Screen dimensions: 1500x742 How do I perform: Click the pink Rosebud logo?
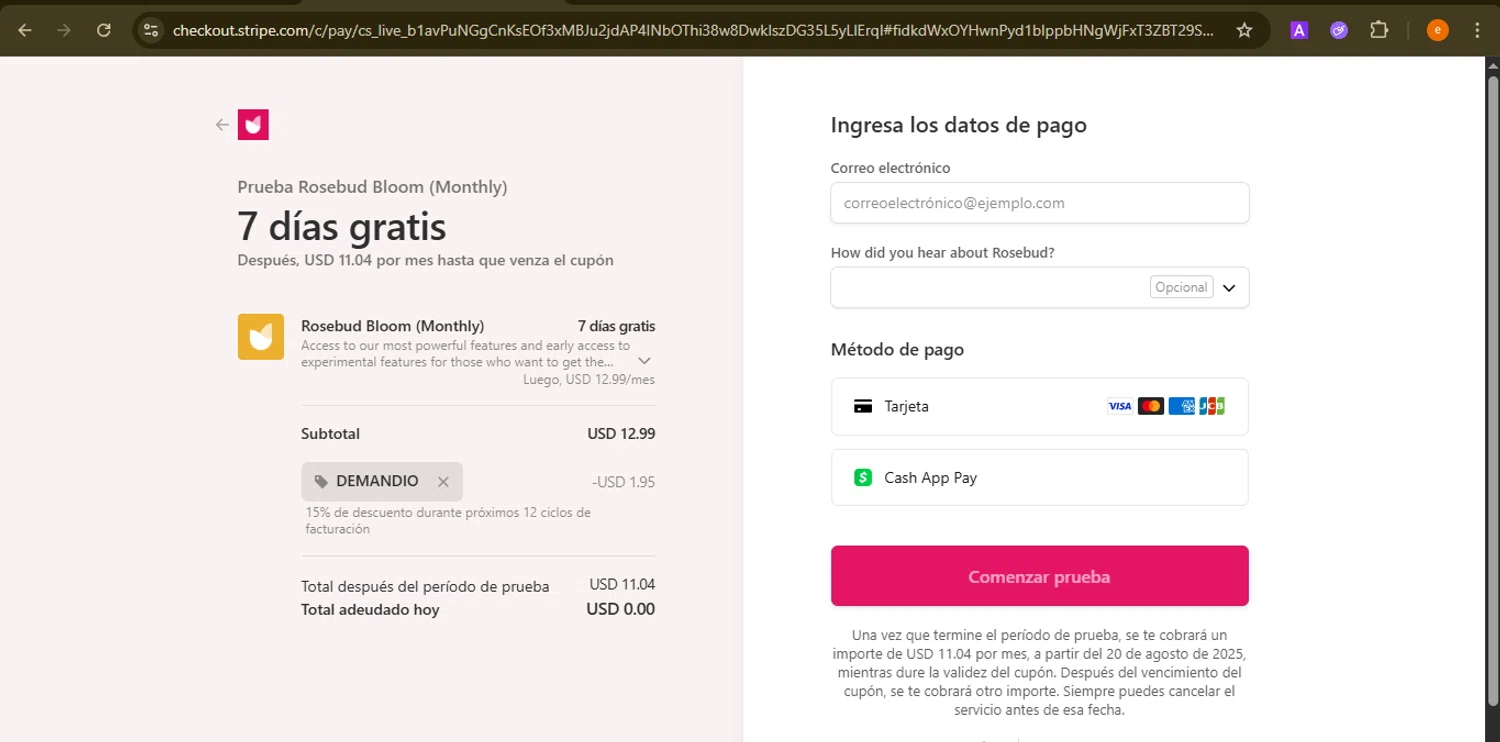[253, 124]
